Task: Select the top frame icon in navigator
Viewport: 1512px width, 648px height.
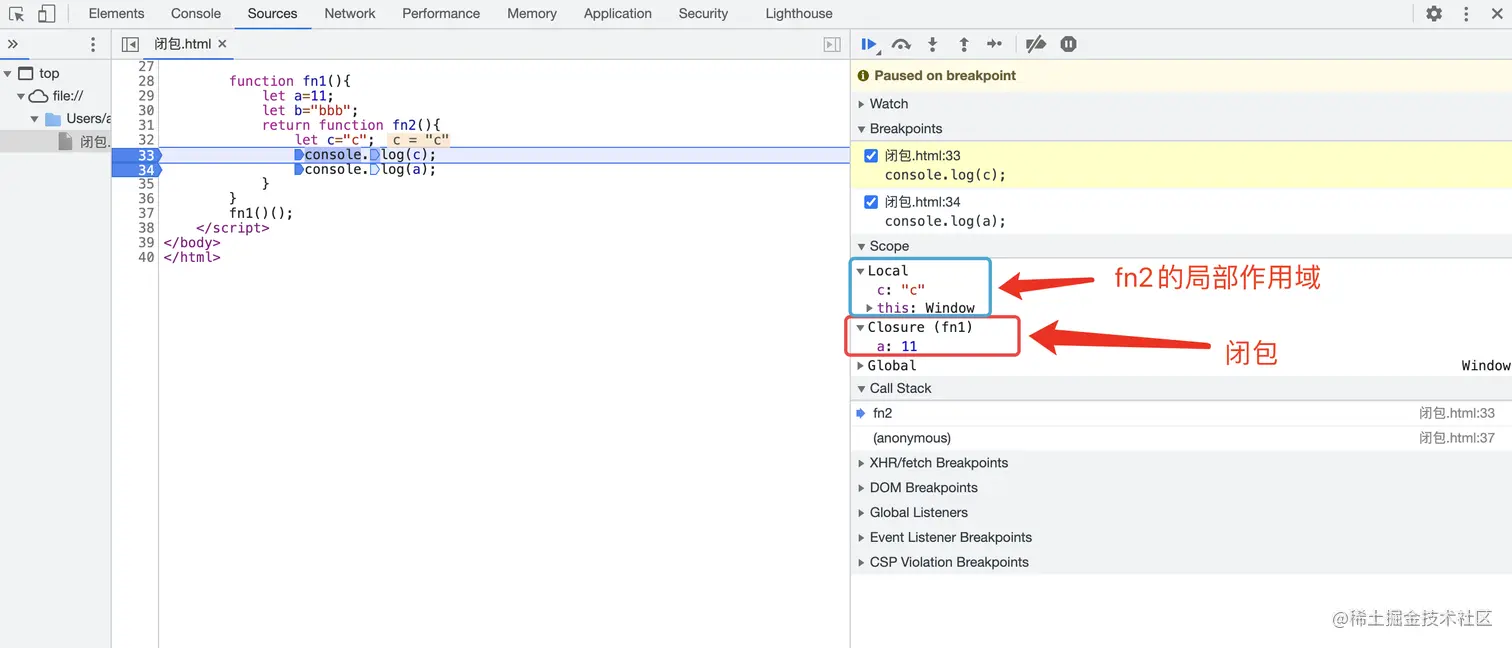Action: pyautogui.click(x=26, y=73)
